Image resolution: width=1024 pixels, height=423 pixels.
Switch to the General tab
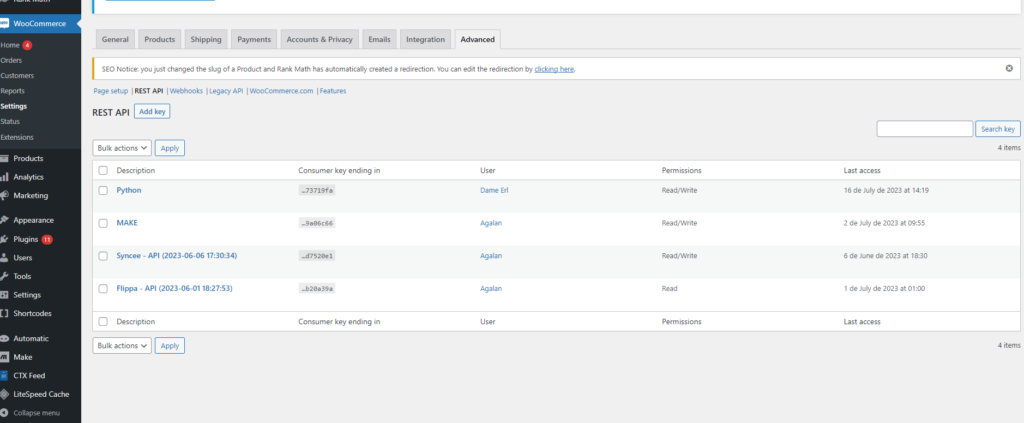[115, 39]
